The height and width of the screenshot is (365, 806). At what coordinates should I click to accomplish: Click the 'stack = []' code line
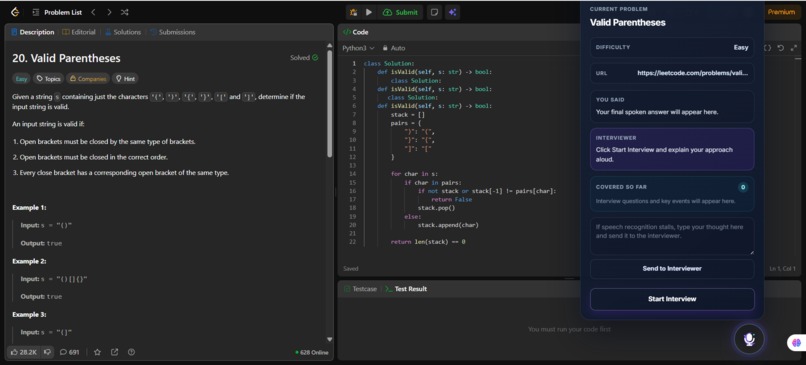point(408,115)
